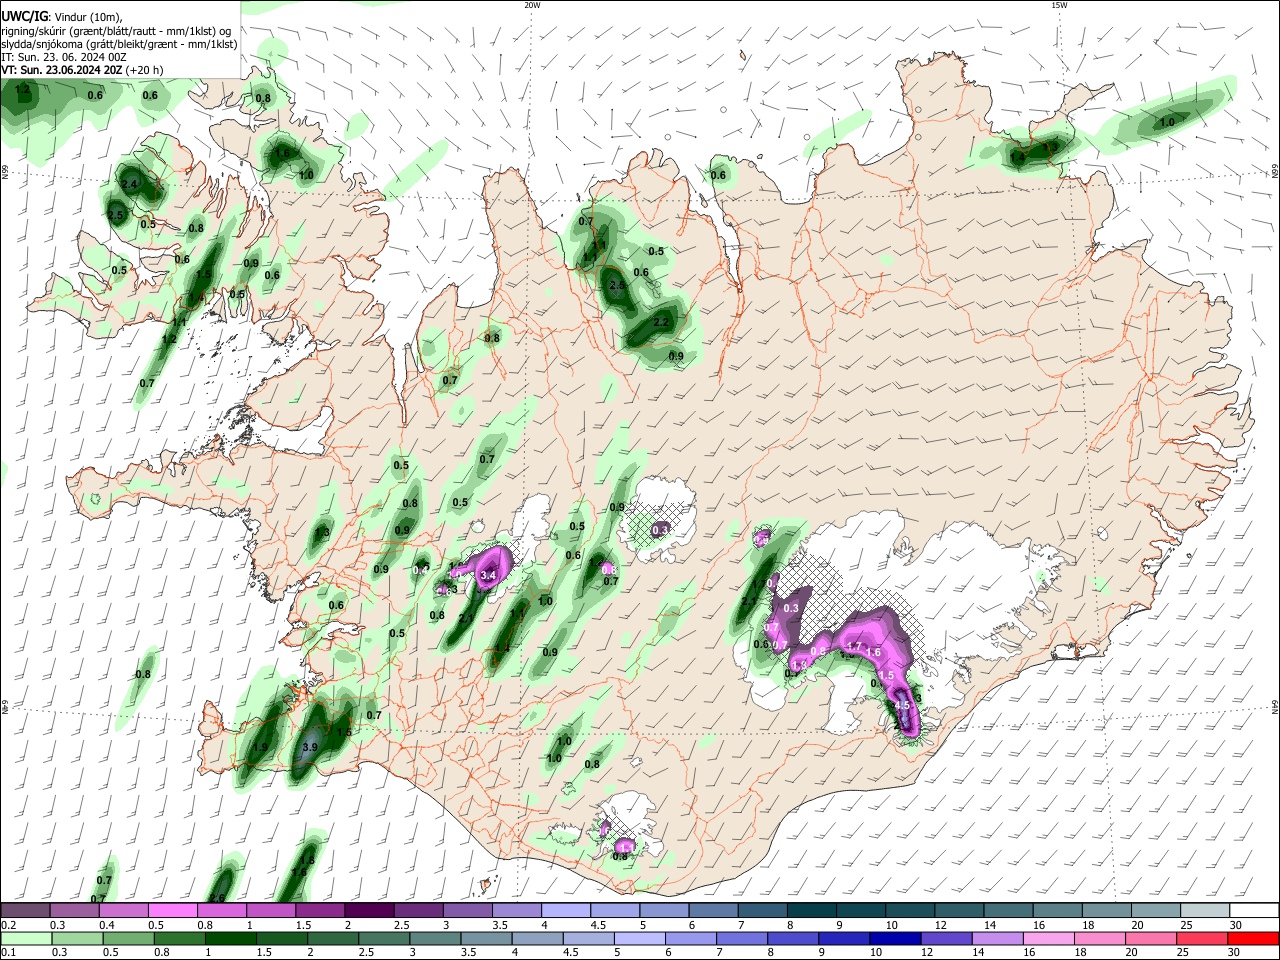Select the light grey upper swatch between 25 and 30
Screen dimensions: 1280x960
click(x=1206, y=910)
